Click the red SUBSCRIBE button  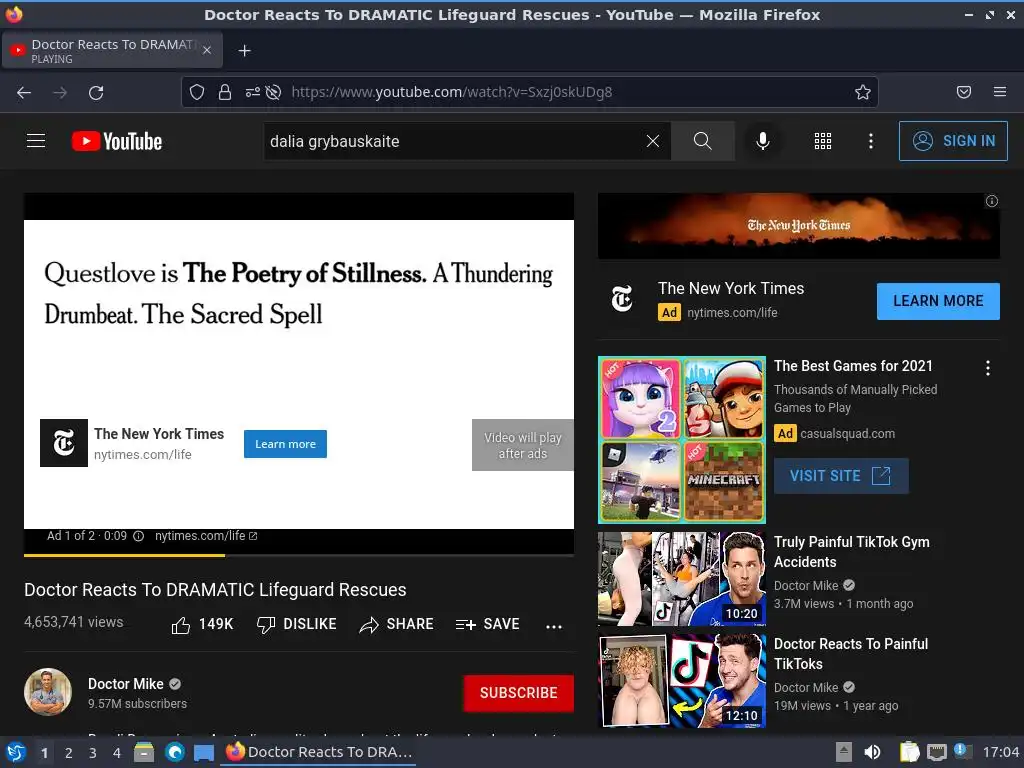point(519,693)
